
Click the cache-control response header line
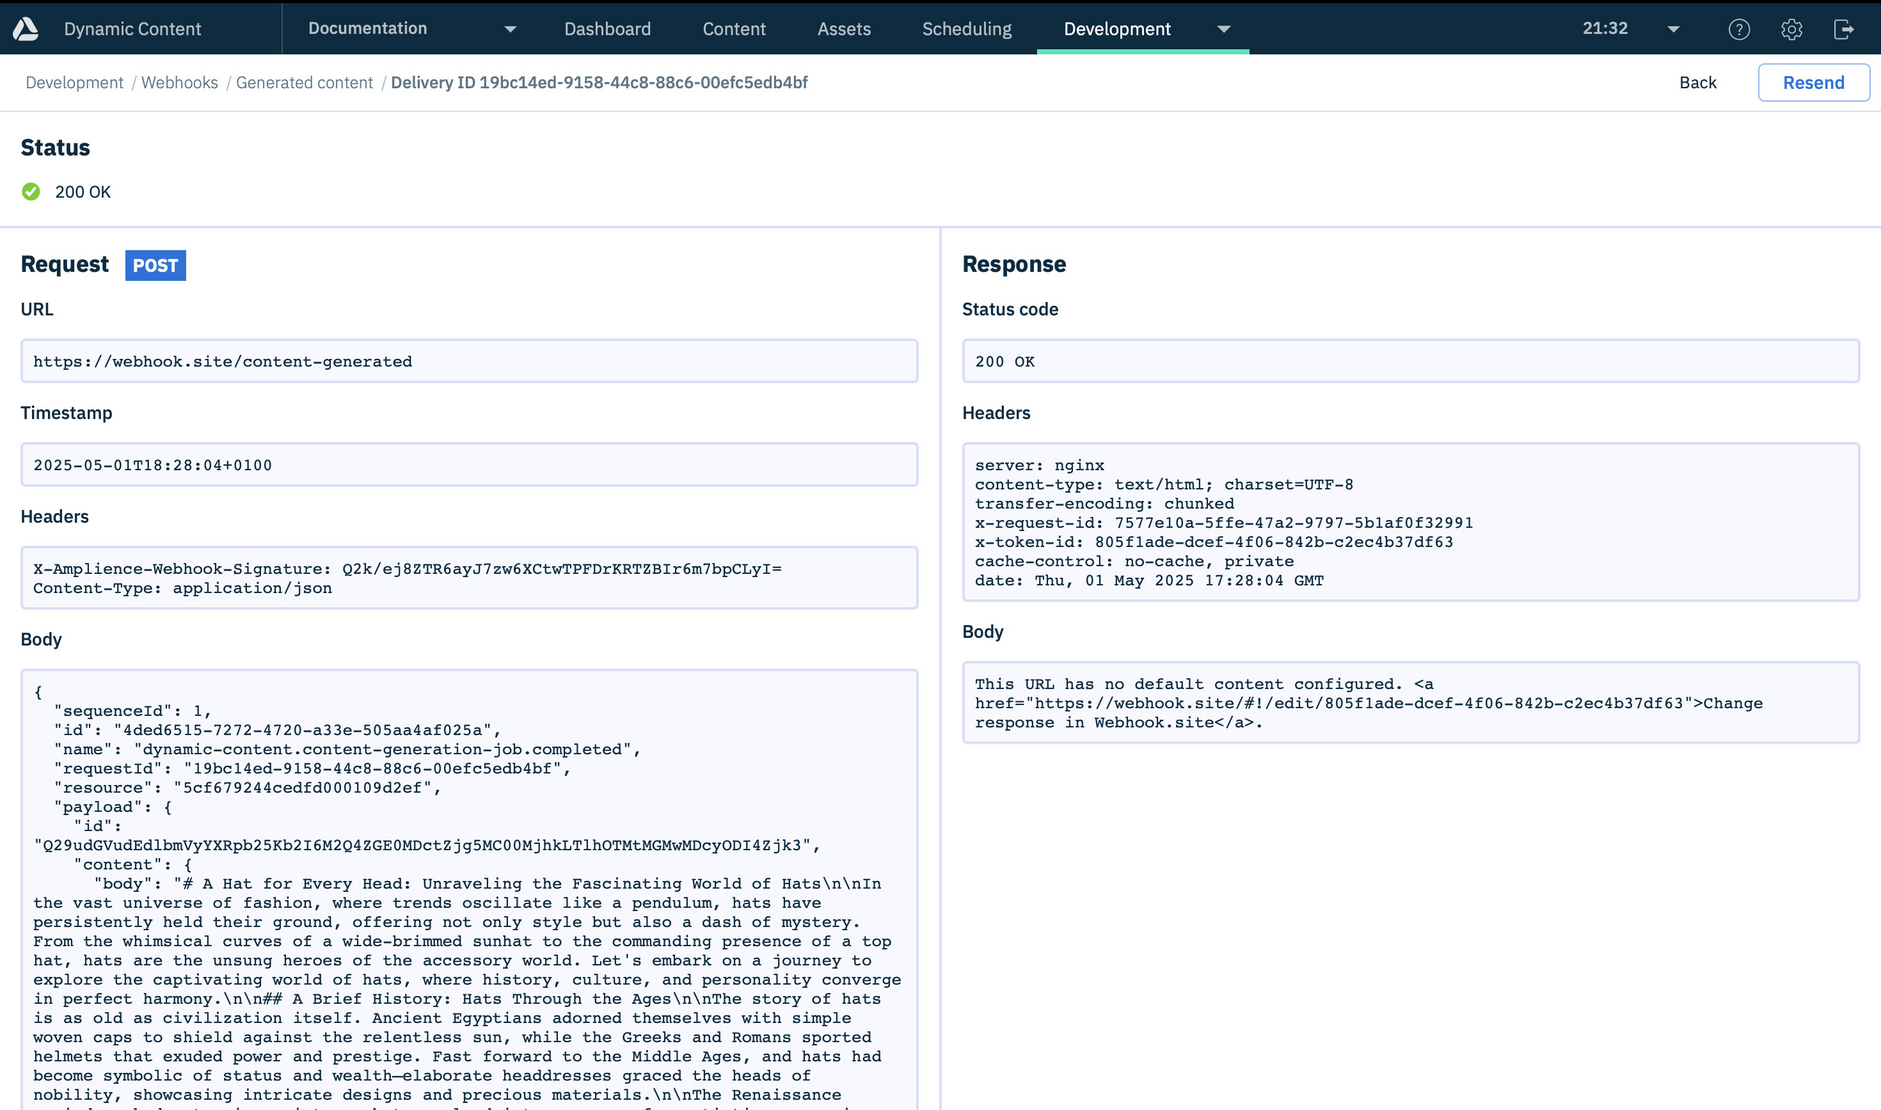pyautogui.click(x=1134, y=561)
